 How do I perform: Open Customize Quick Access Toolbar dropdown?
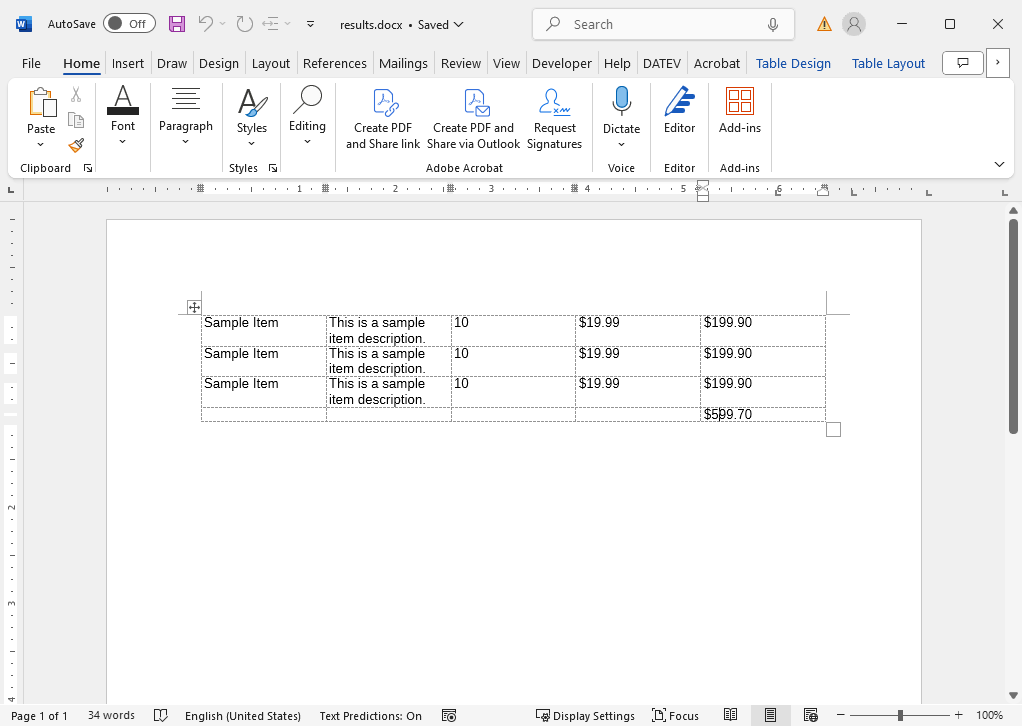point(311,24)
